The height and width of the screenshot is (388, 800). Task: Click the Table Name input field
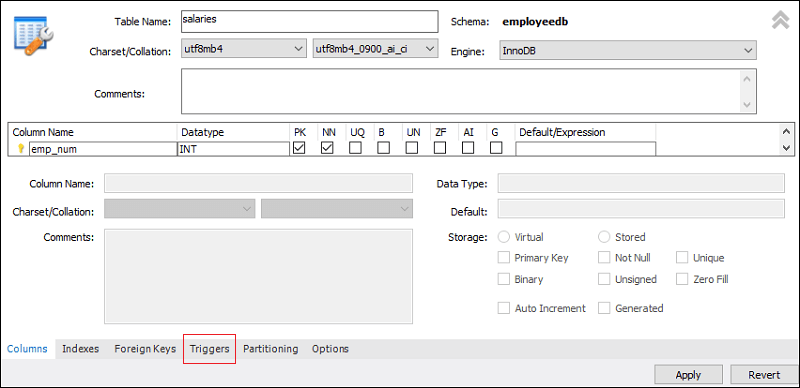click(310, 21)
